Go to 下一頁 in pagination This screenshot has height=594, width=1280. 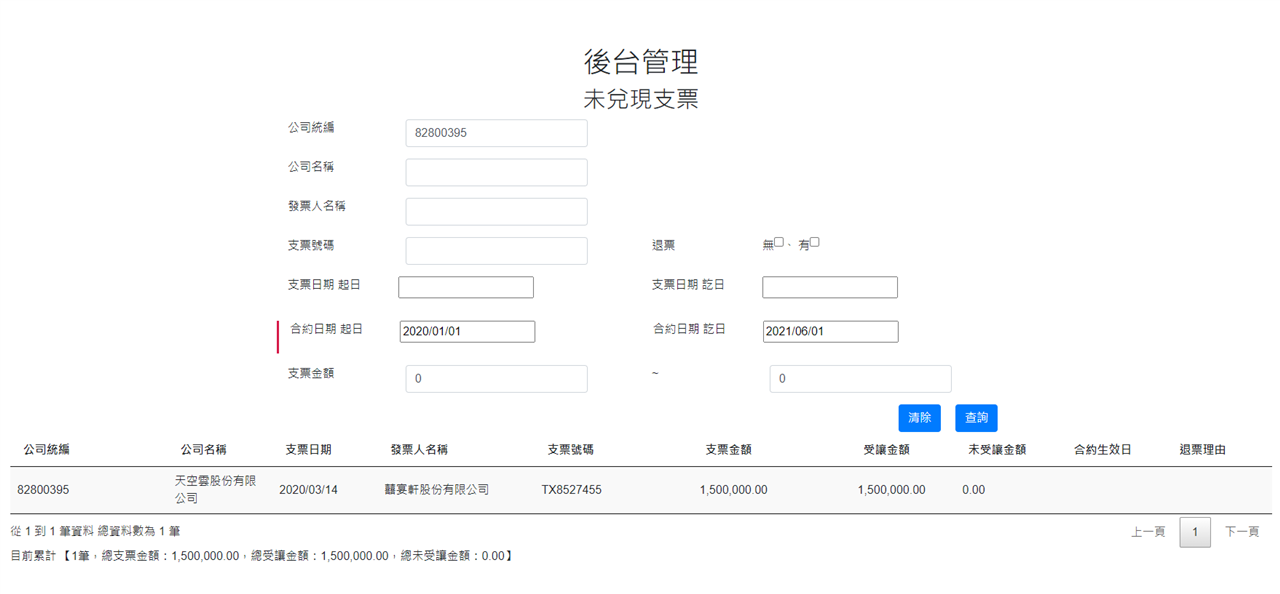(x=1242, y=532)
